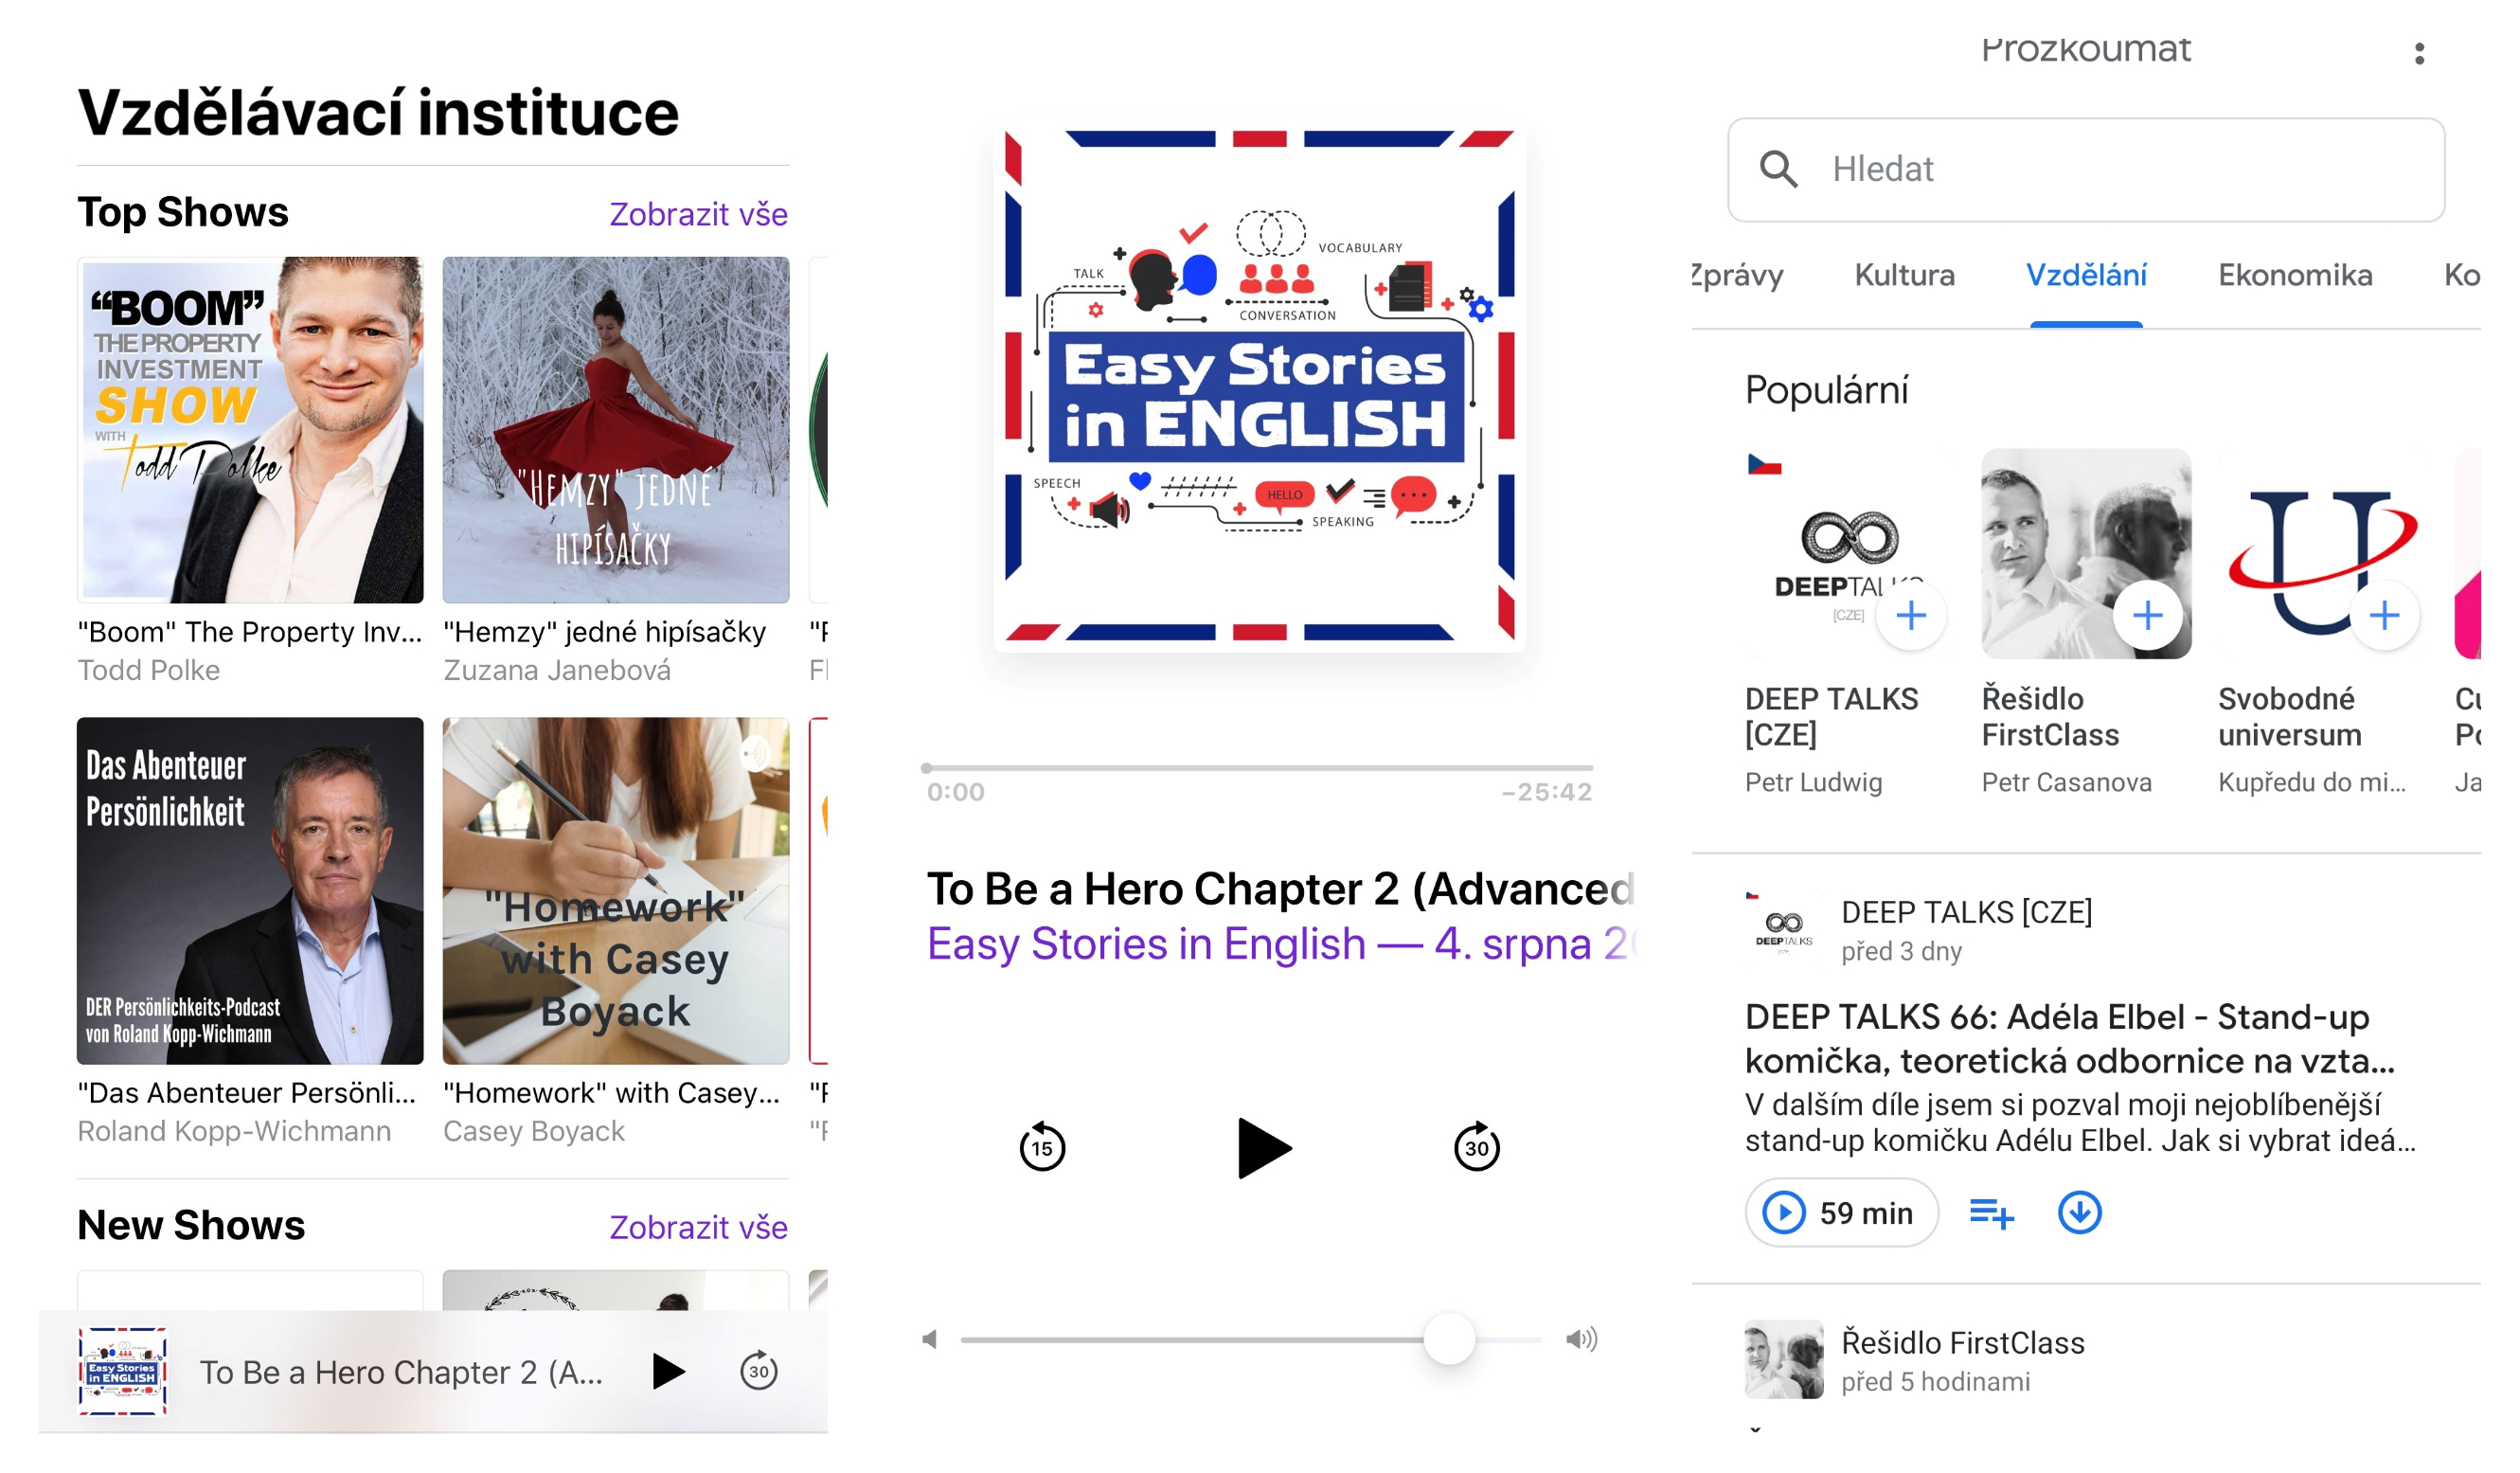2520x1473 pixels.
Task: Play the 59 min DEEP TALKS episode
Action: [x=1841, y=1212]
